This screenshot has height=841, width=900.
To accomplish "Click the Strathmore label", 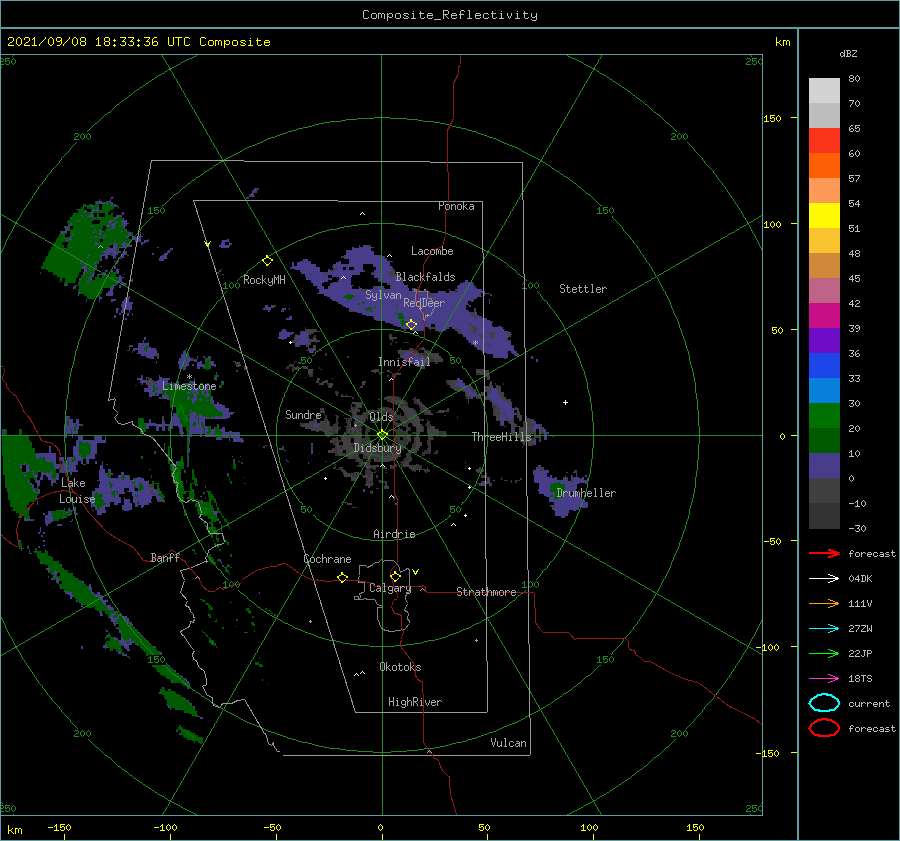I will (486, 592).
